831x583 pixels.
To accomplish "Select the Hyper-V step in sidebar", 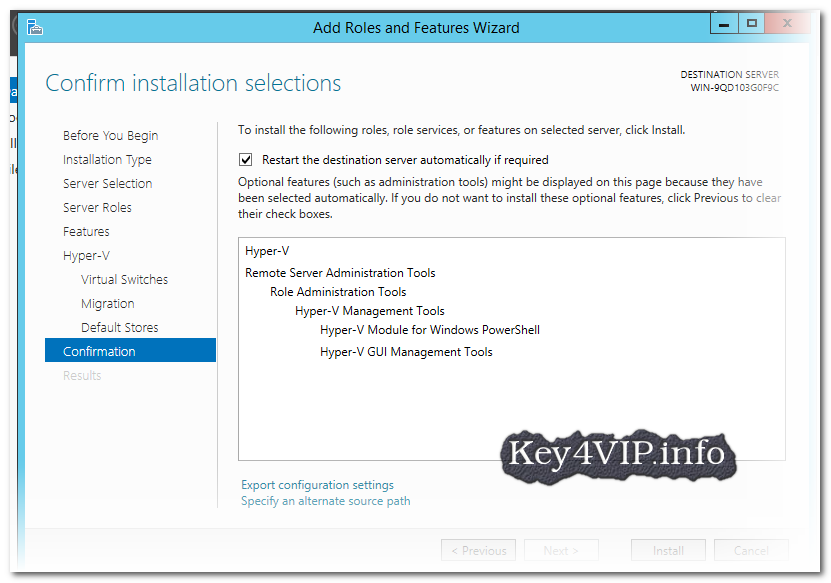I will point(86,255).
